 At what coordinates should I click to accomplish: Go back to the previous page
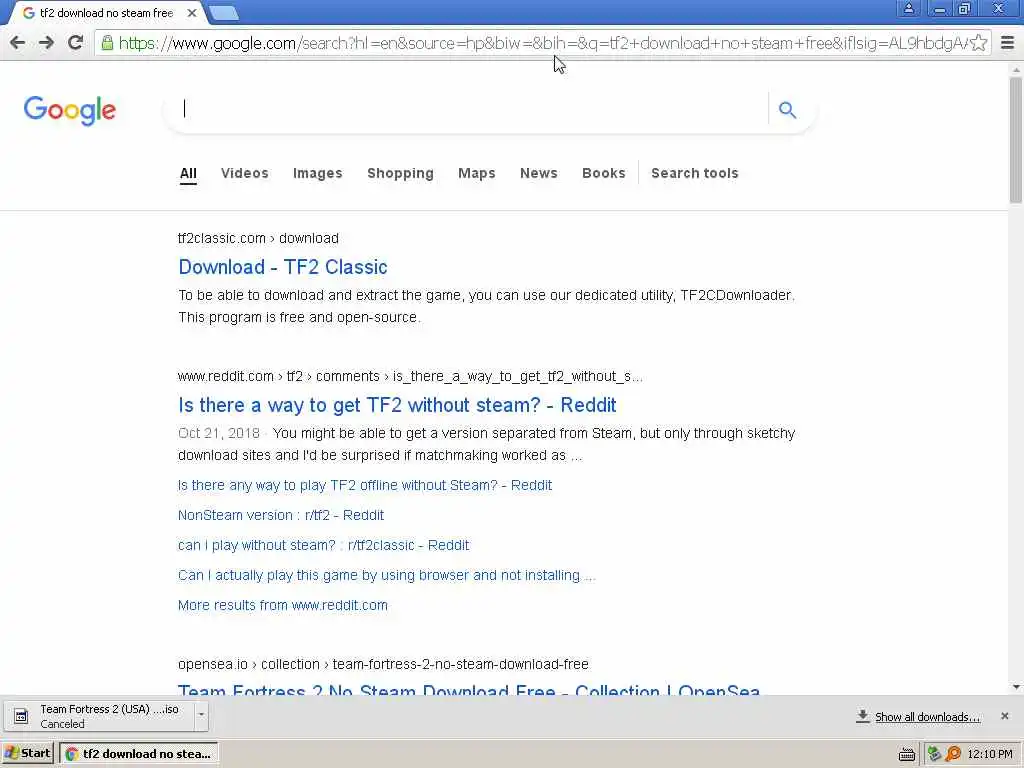(x=18, y=43)
